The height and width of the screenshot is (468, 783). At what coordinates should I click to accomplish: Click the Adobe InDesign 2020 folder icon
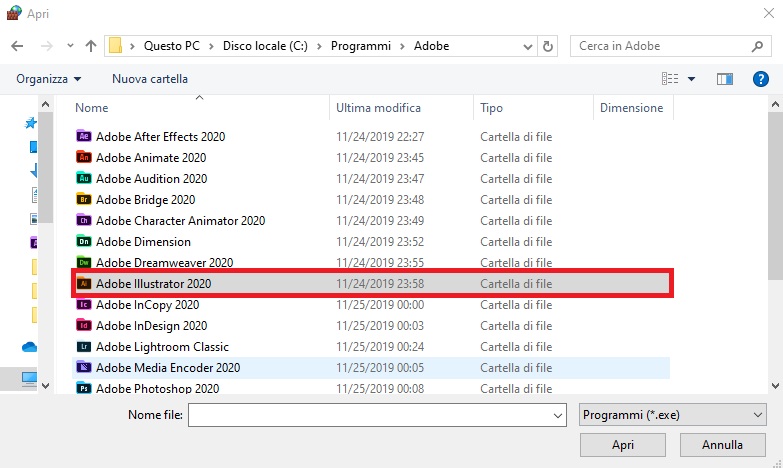coord(83,325)
